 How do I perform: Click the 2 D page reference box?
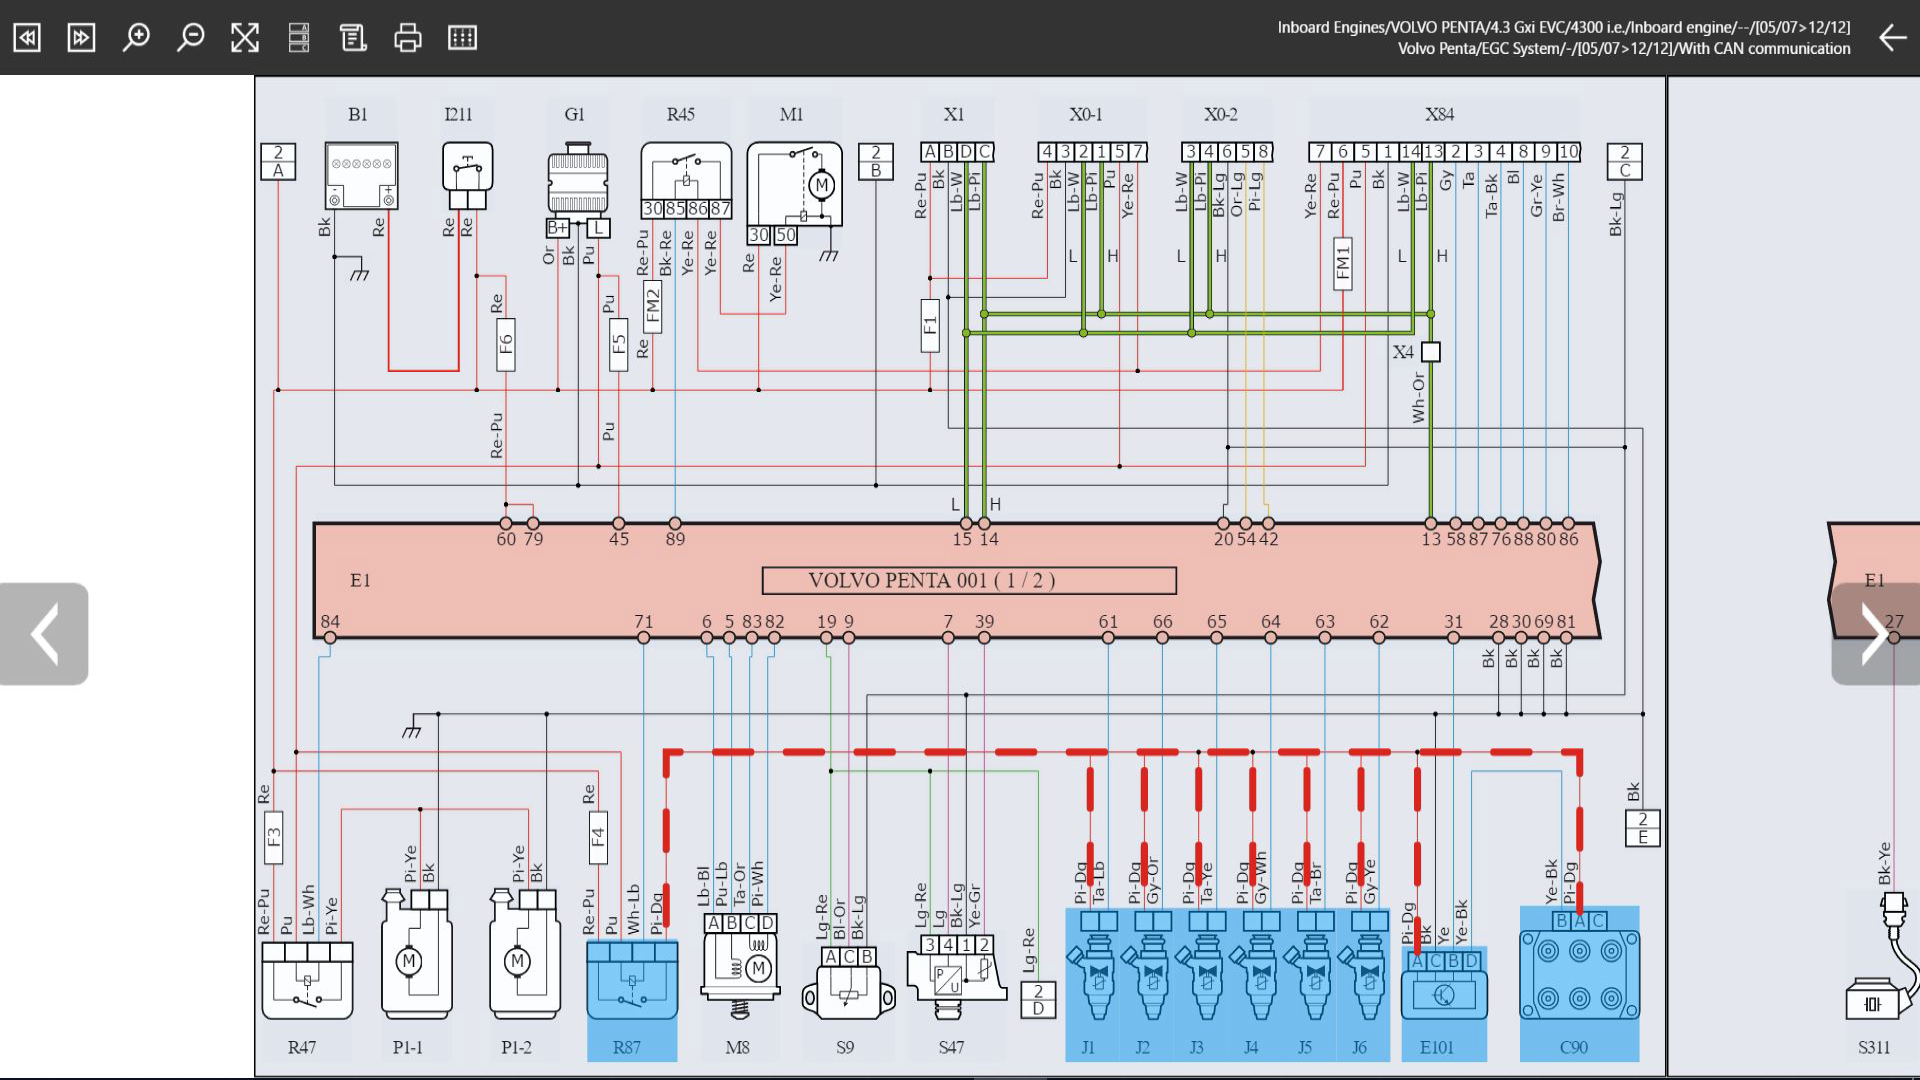tap(1038, 1000)
